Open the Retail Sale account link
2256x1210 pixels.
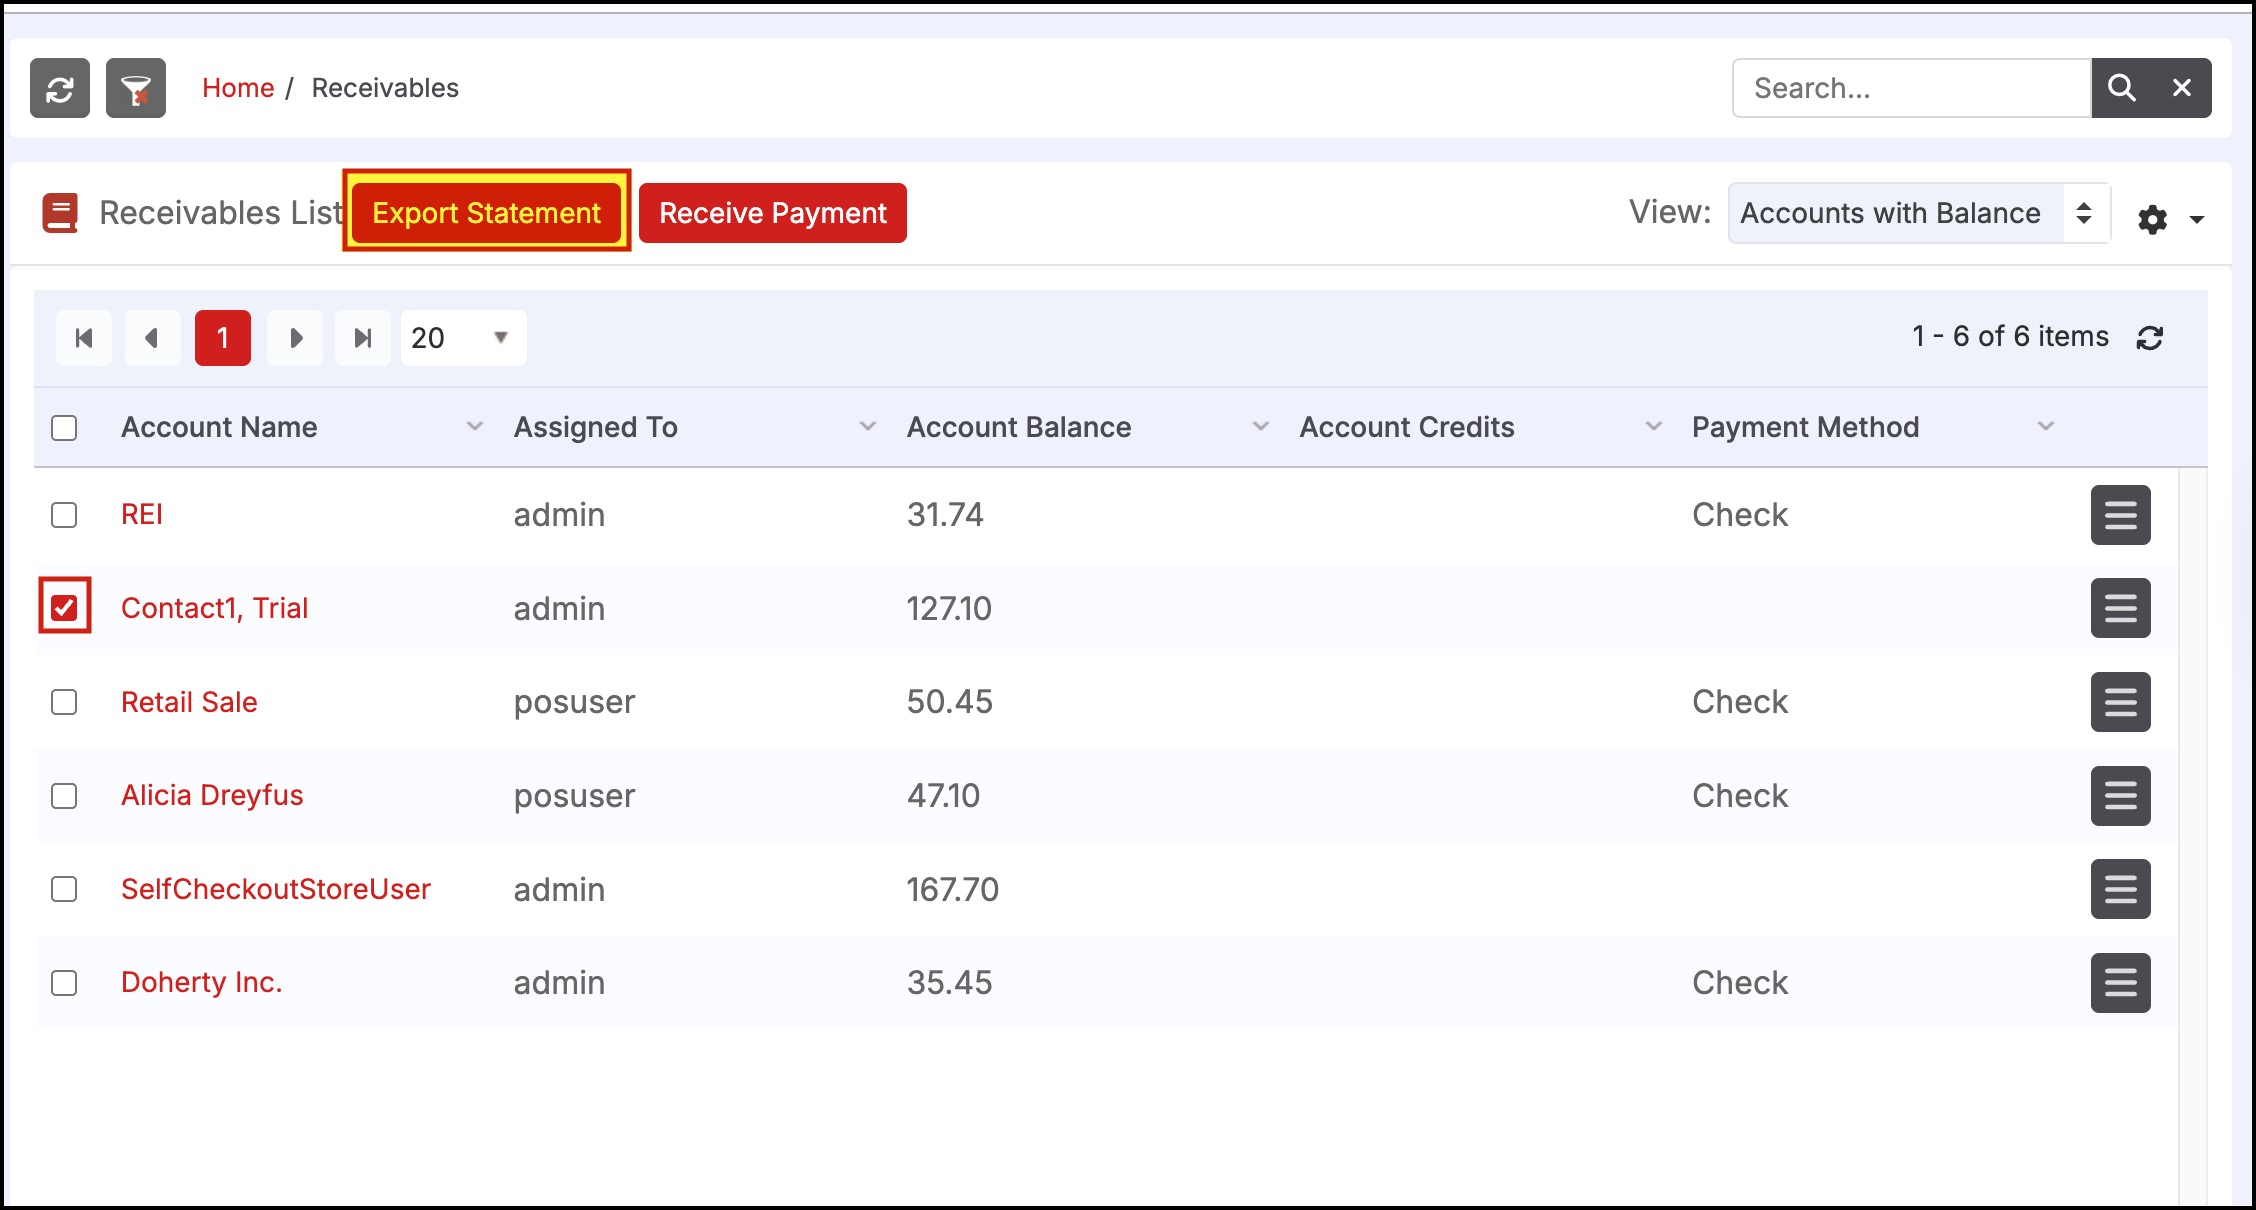189,702
